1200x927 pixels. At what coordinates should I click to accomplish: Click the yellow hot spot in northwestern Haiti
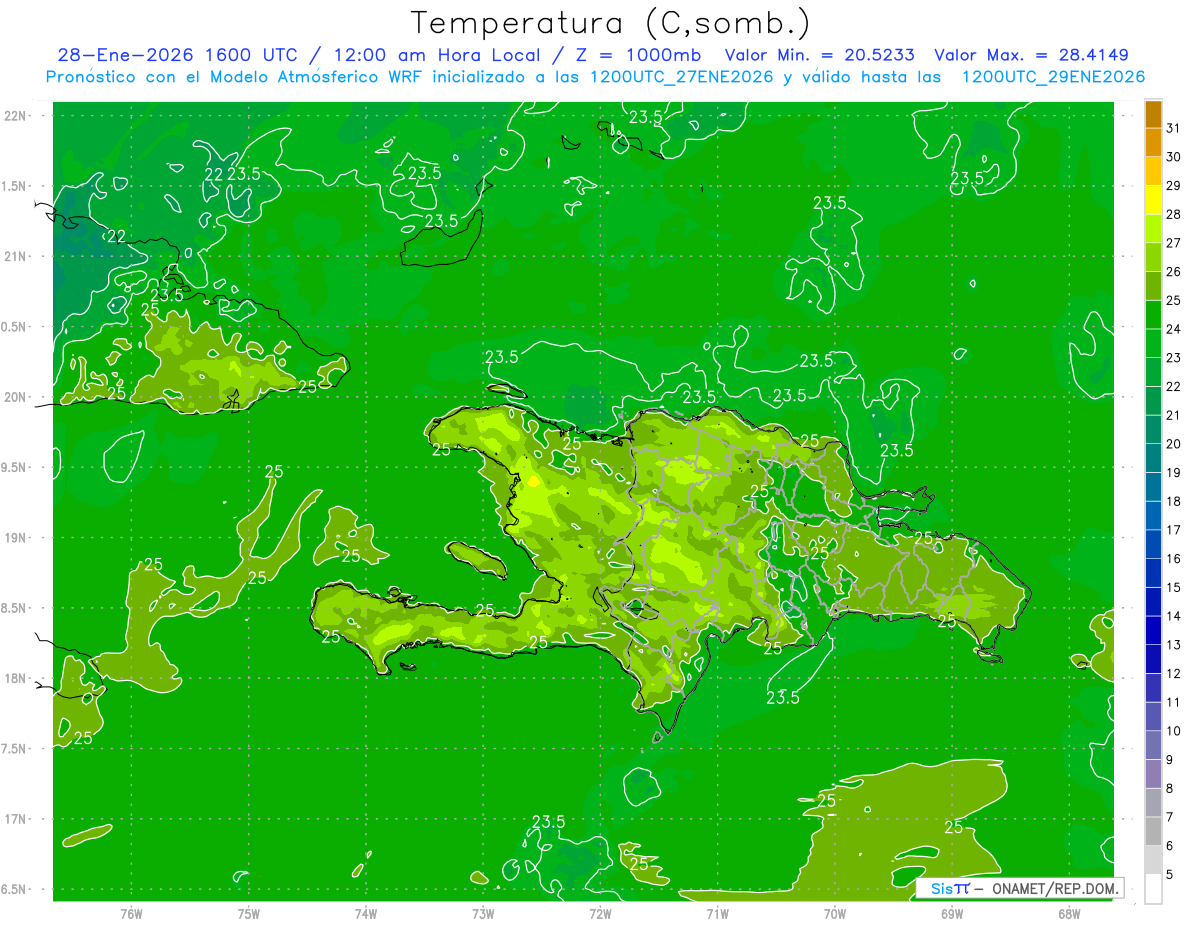[x=533, y=480]
